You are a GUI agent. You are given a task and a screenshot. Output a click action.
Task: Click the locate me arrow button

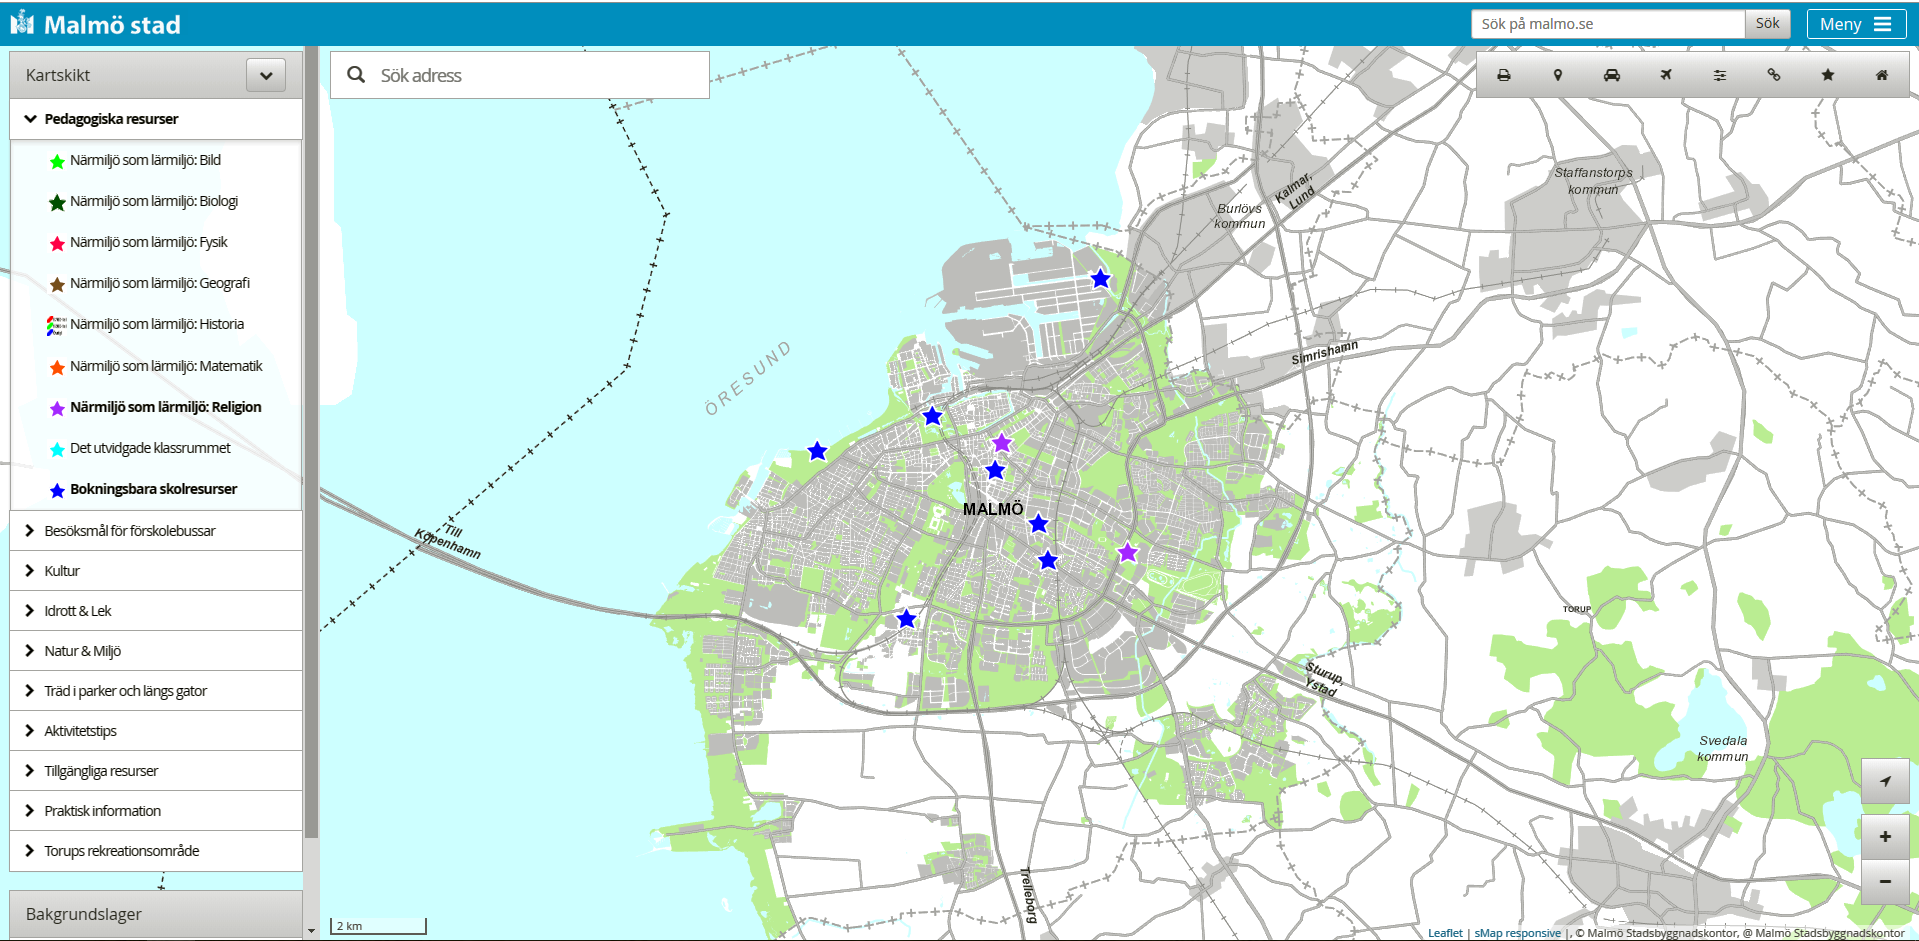click(x=1885, y=781)
